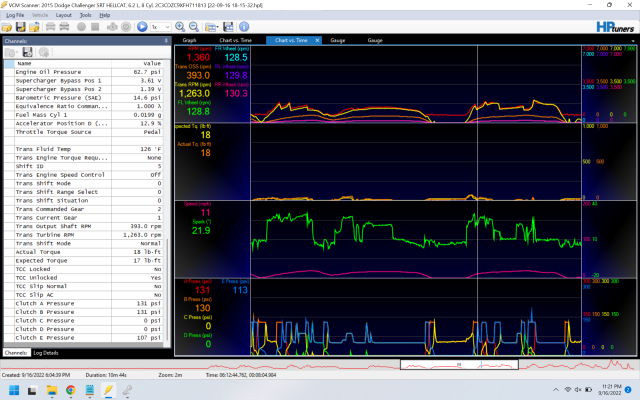The width and height of the screenshot is (640, 400).
Task: Open the Windows Start menu
Action: (14, 390)
